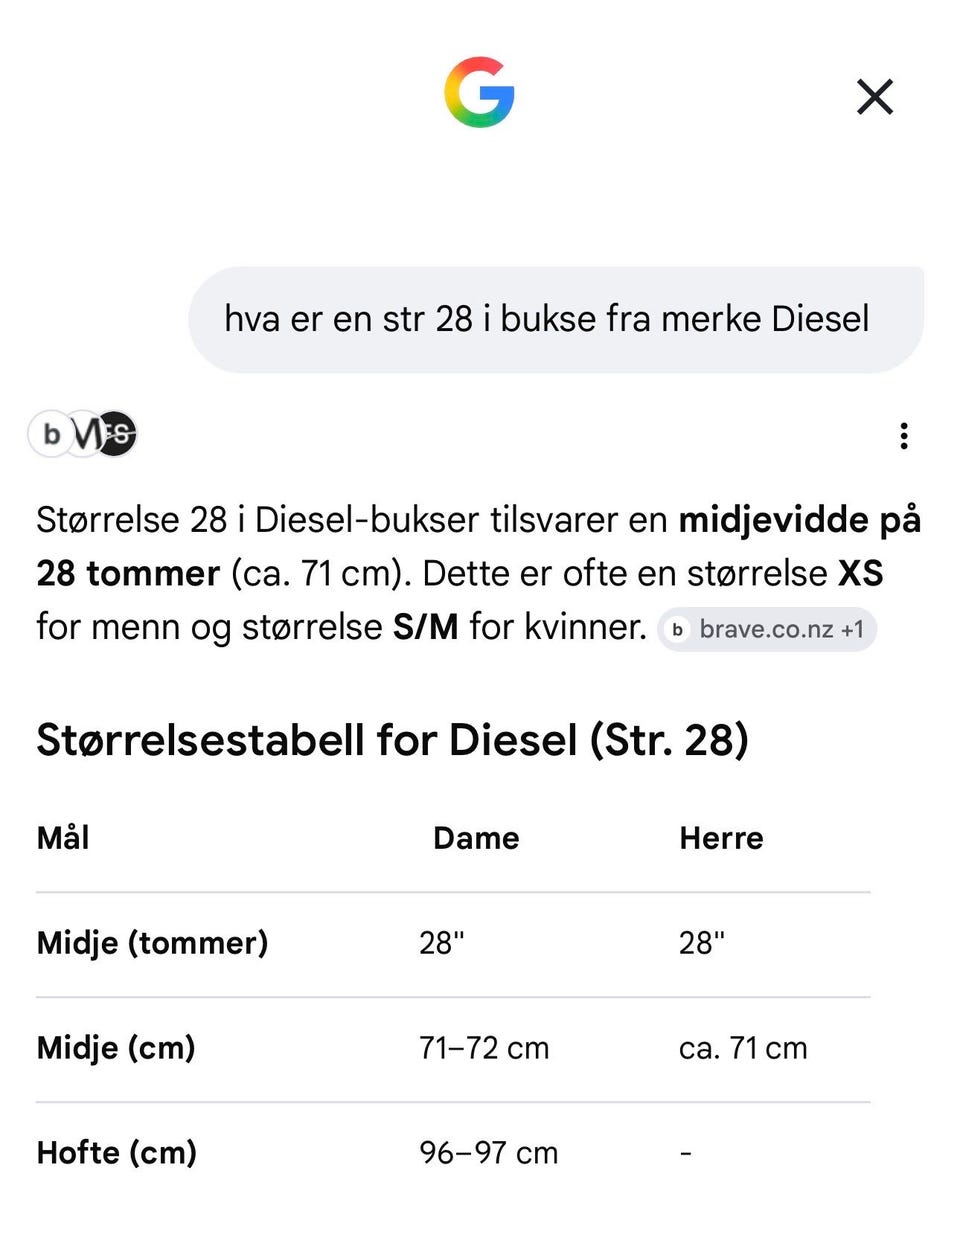
Task: Click the middle 'M' source favicon
Action: click(x=84, y=434)
